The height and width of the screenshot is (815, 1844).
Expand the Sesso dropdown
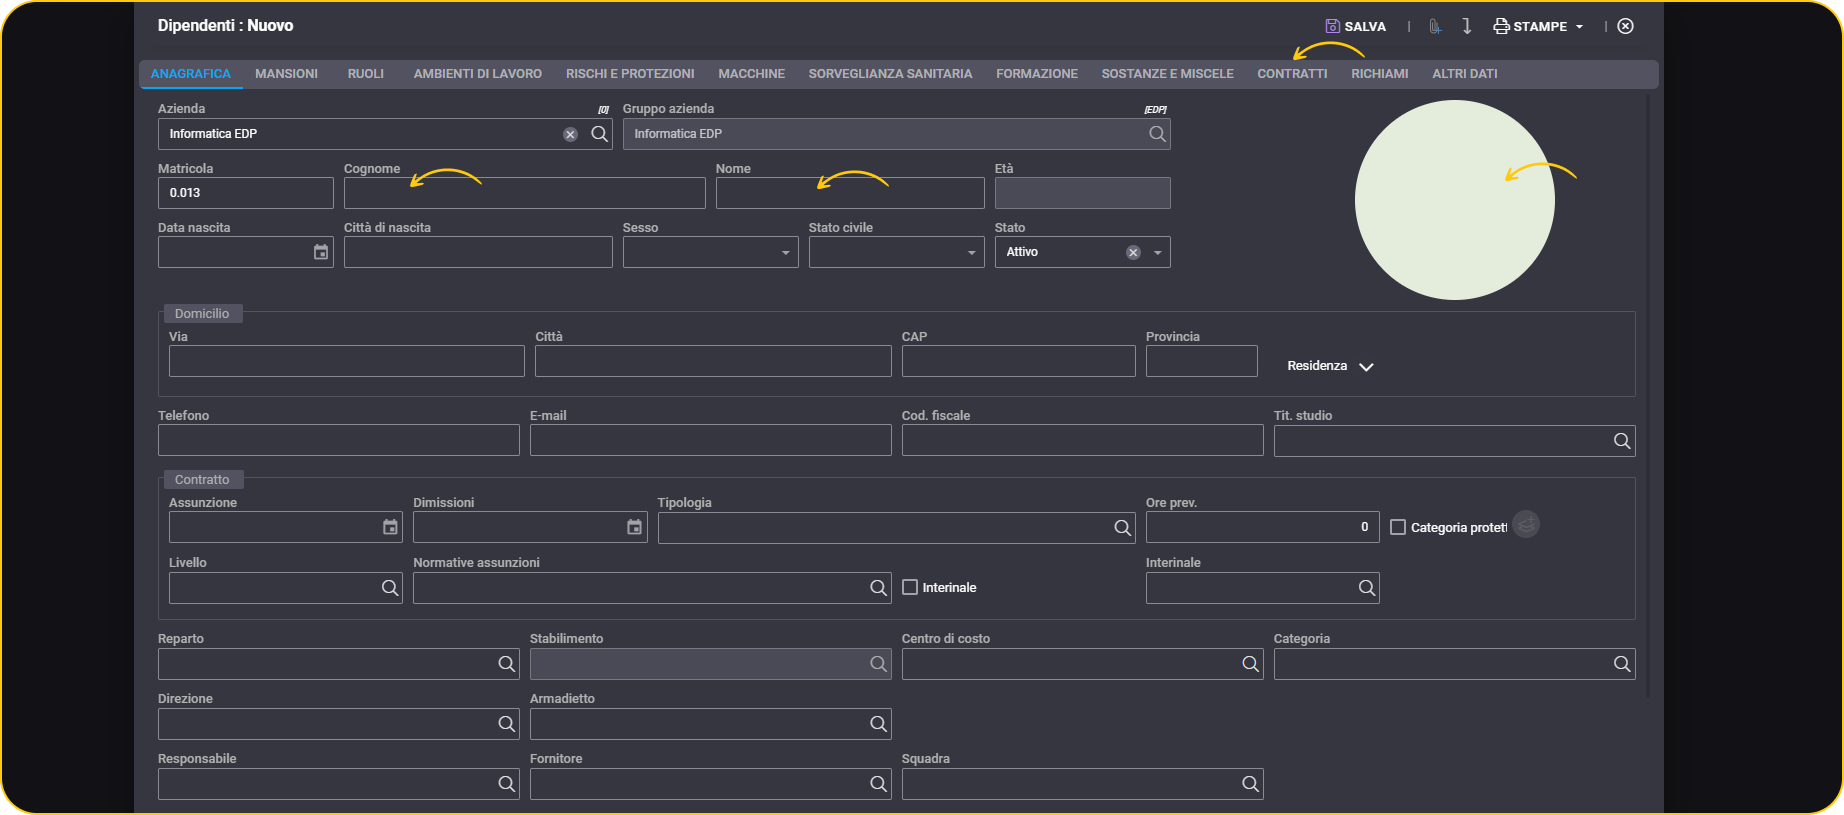pyautogui.click(x=786, y=253)
